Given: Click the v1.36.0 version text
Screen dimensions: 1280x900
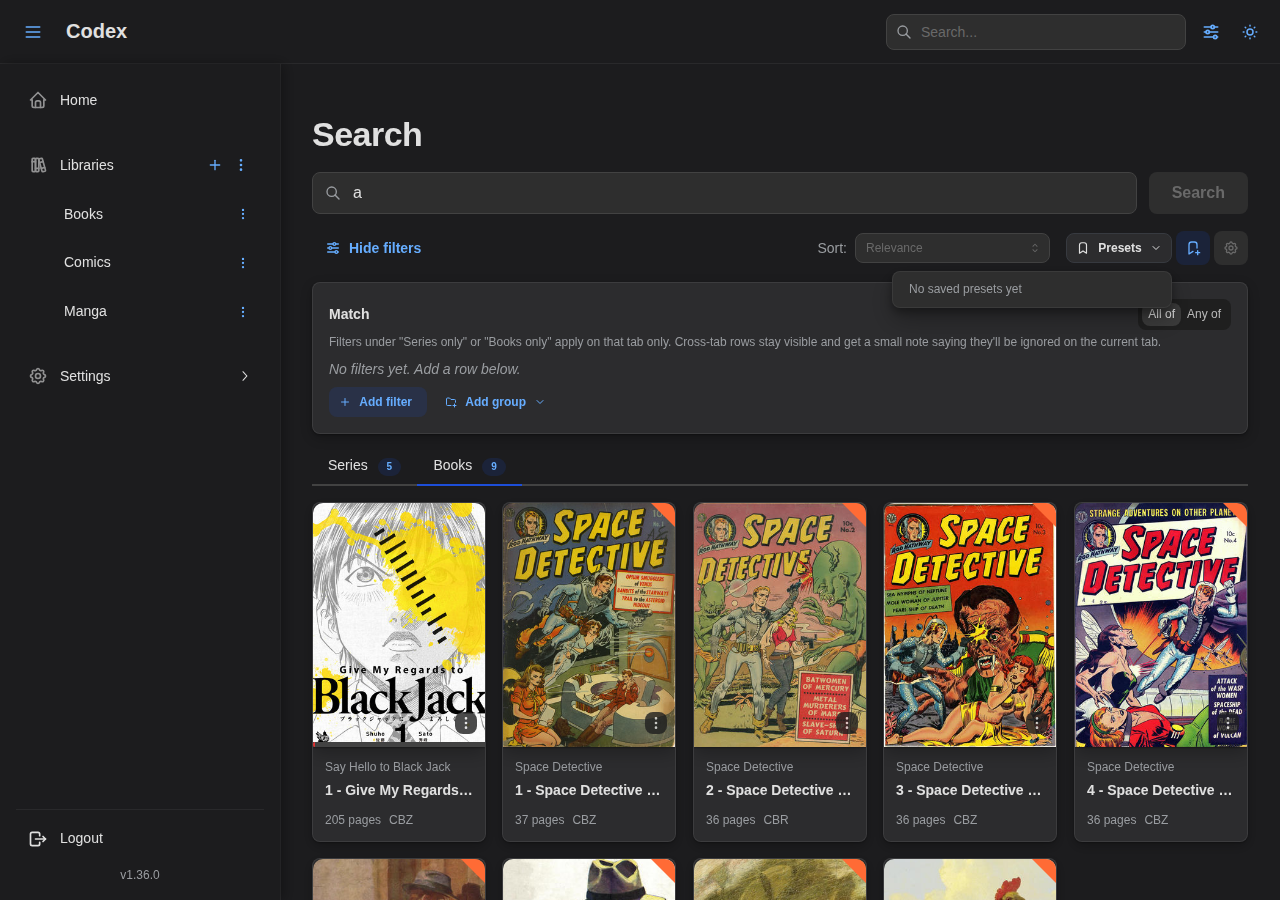Looking at the screenshot, I should 140,875.
